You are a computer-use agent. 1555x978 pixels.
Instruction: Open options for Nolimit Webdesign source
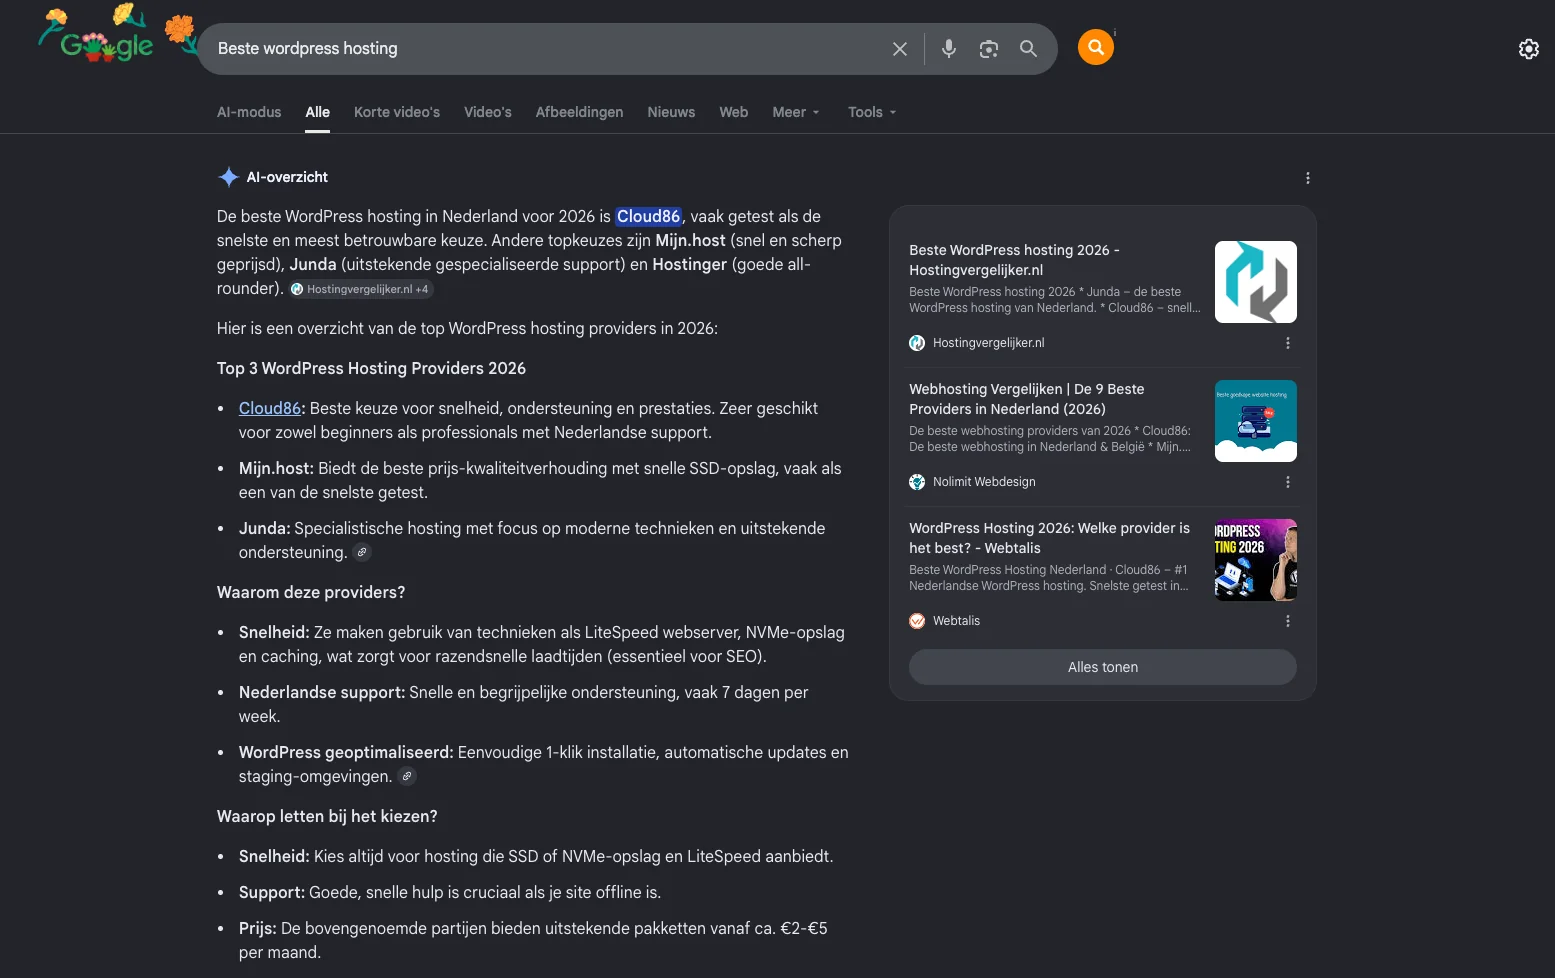[1288, 482]
